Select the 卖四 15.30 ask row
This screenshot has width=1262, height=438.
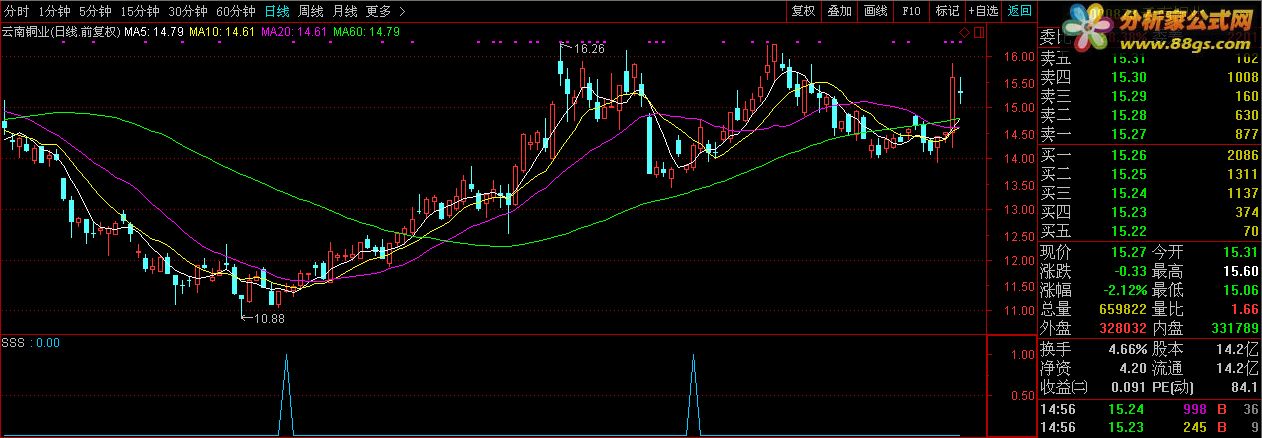(1148, 77)
